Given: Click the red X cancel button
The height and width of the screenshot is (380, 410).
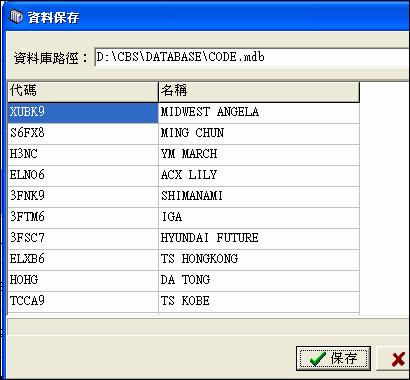Looking at the screenshot, I should pyautogui.click(x=393, y=358).
